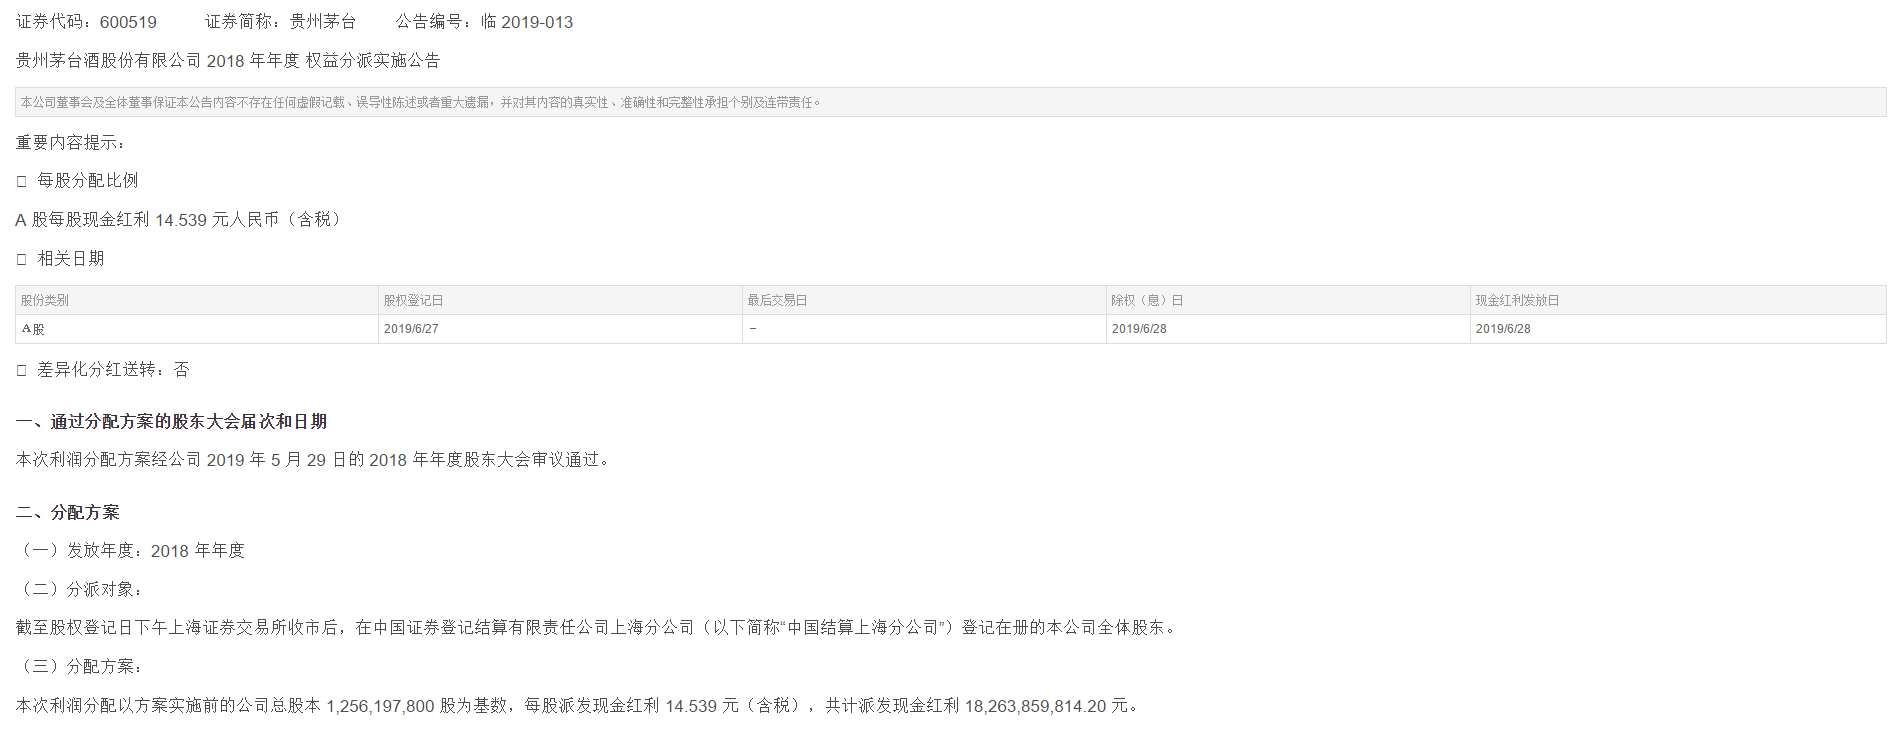This screenshot has height=733, width=1892.
Task: Select the 除权（息）日 column header
Action: (1147, 300)
